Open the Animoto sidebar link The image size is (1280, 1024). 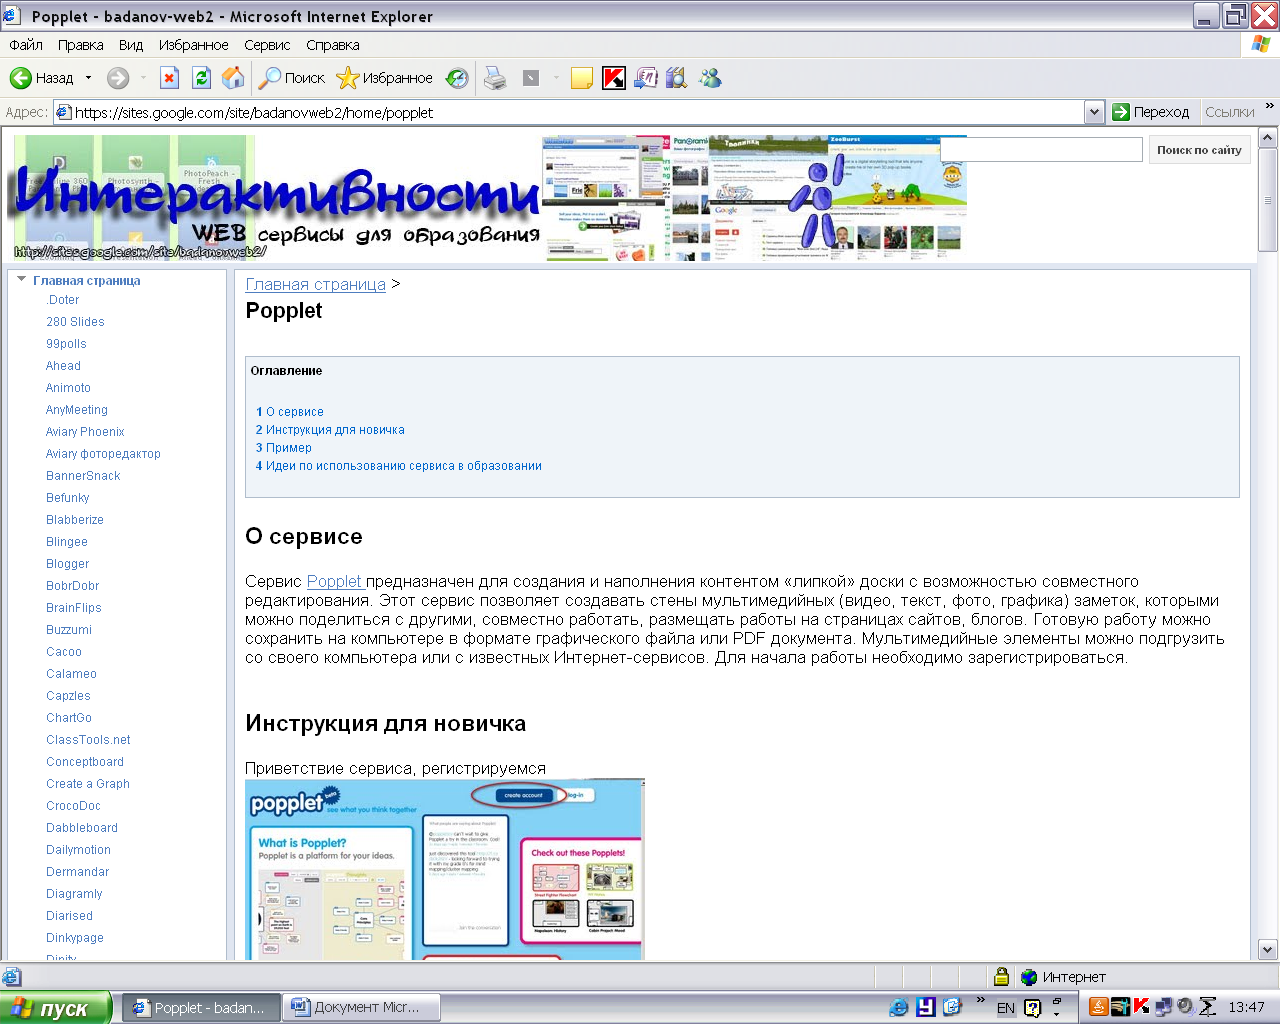point(68,388)
